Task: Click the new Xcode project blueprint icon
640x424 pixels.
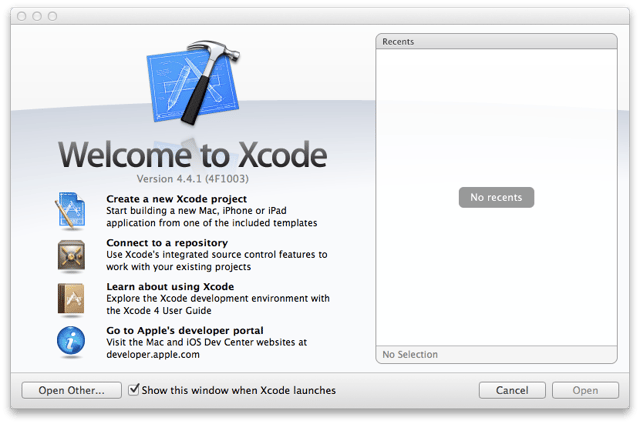Action: click(x=71, y=210)
